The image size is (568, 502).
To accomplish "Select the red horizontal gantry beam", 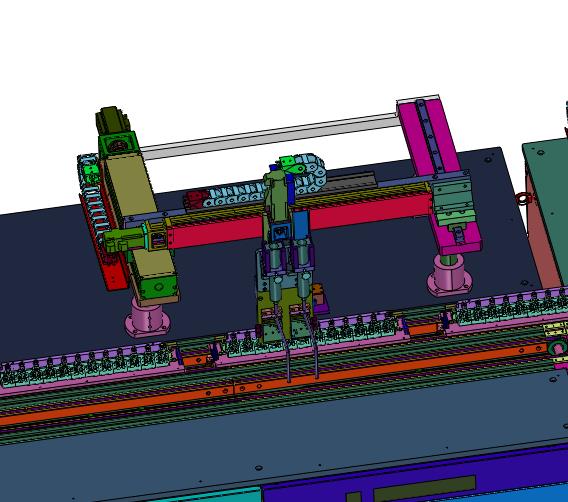I will pos(301,222).
